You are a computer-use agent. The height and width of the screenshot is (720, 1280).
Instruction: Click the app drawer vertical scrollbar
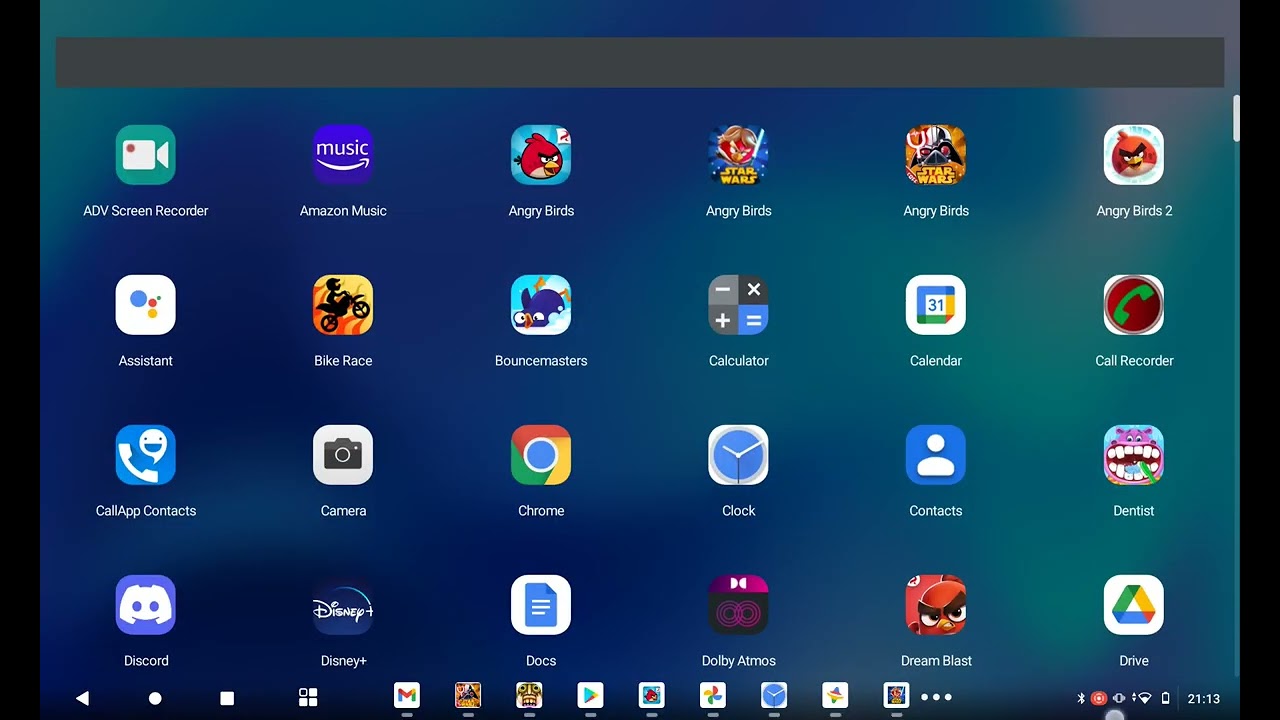[x=1236, y=118]
